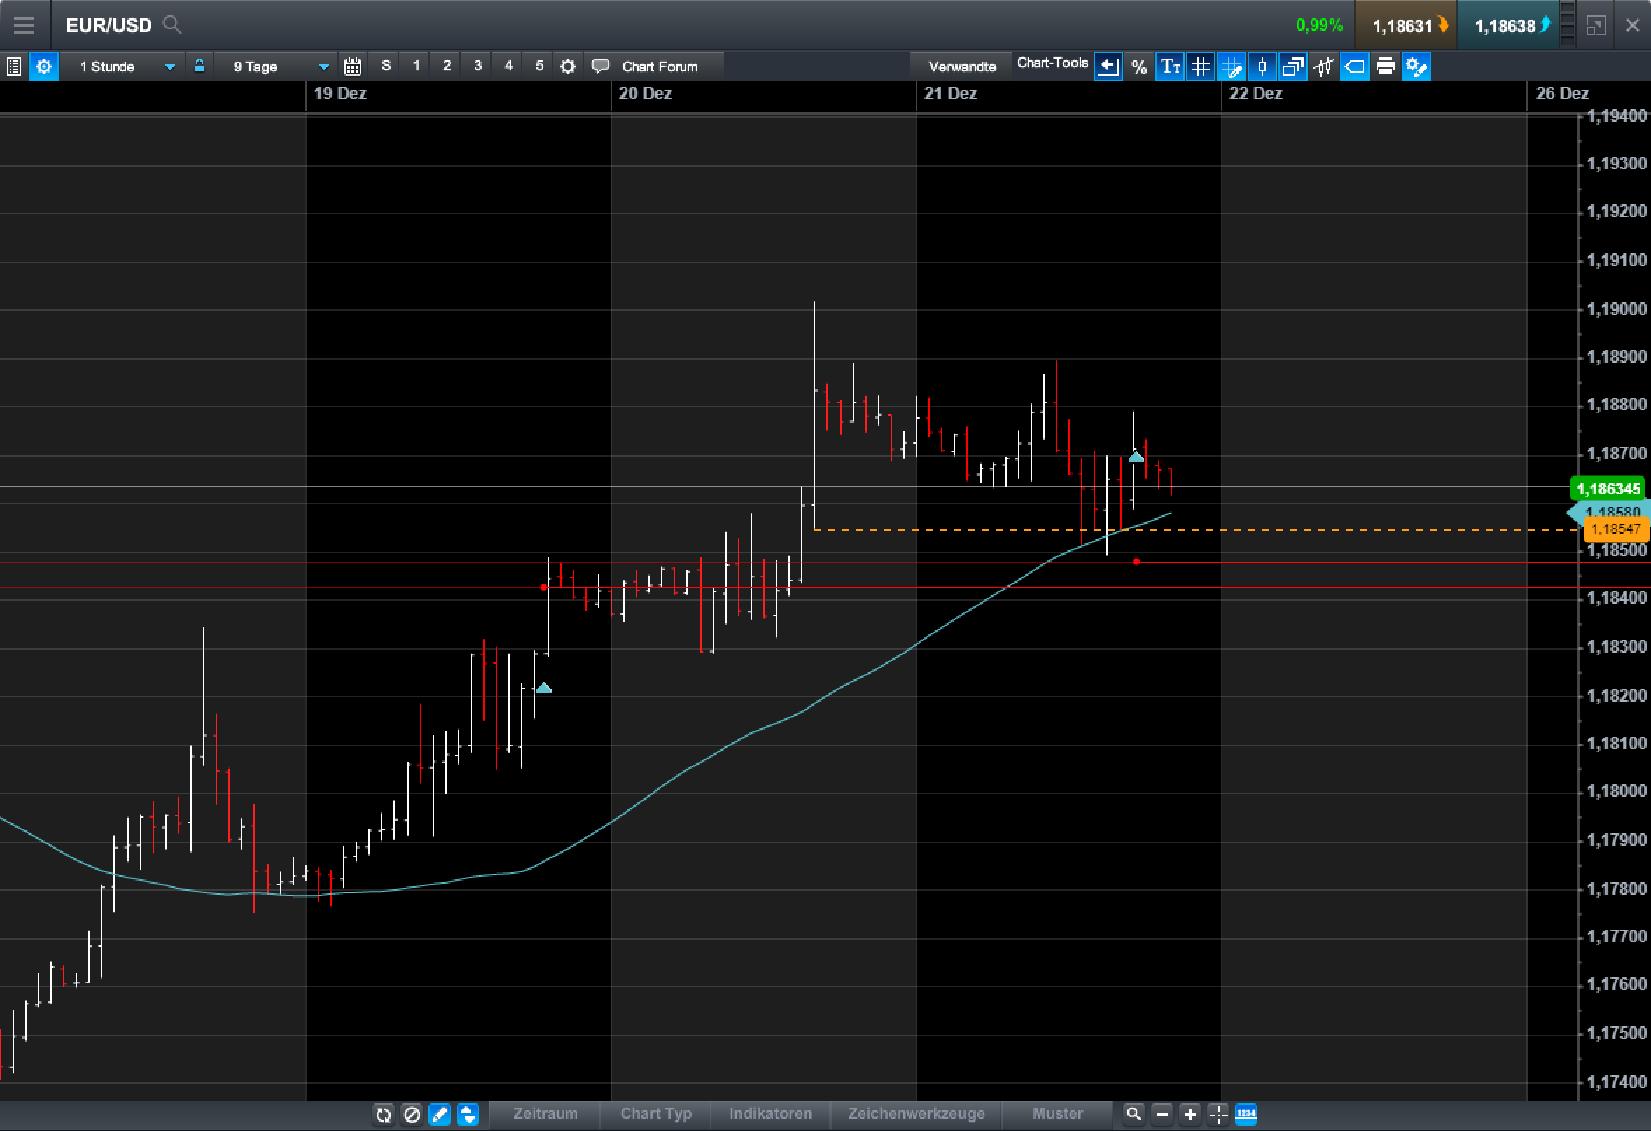This screenshot has width=1651, height=1131.
Task: Toggle the chart grid icon
Action: point(1200,66)
